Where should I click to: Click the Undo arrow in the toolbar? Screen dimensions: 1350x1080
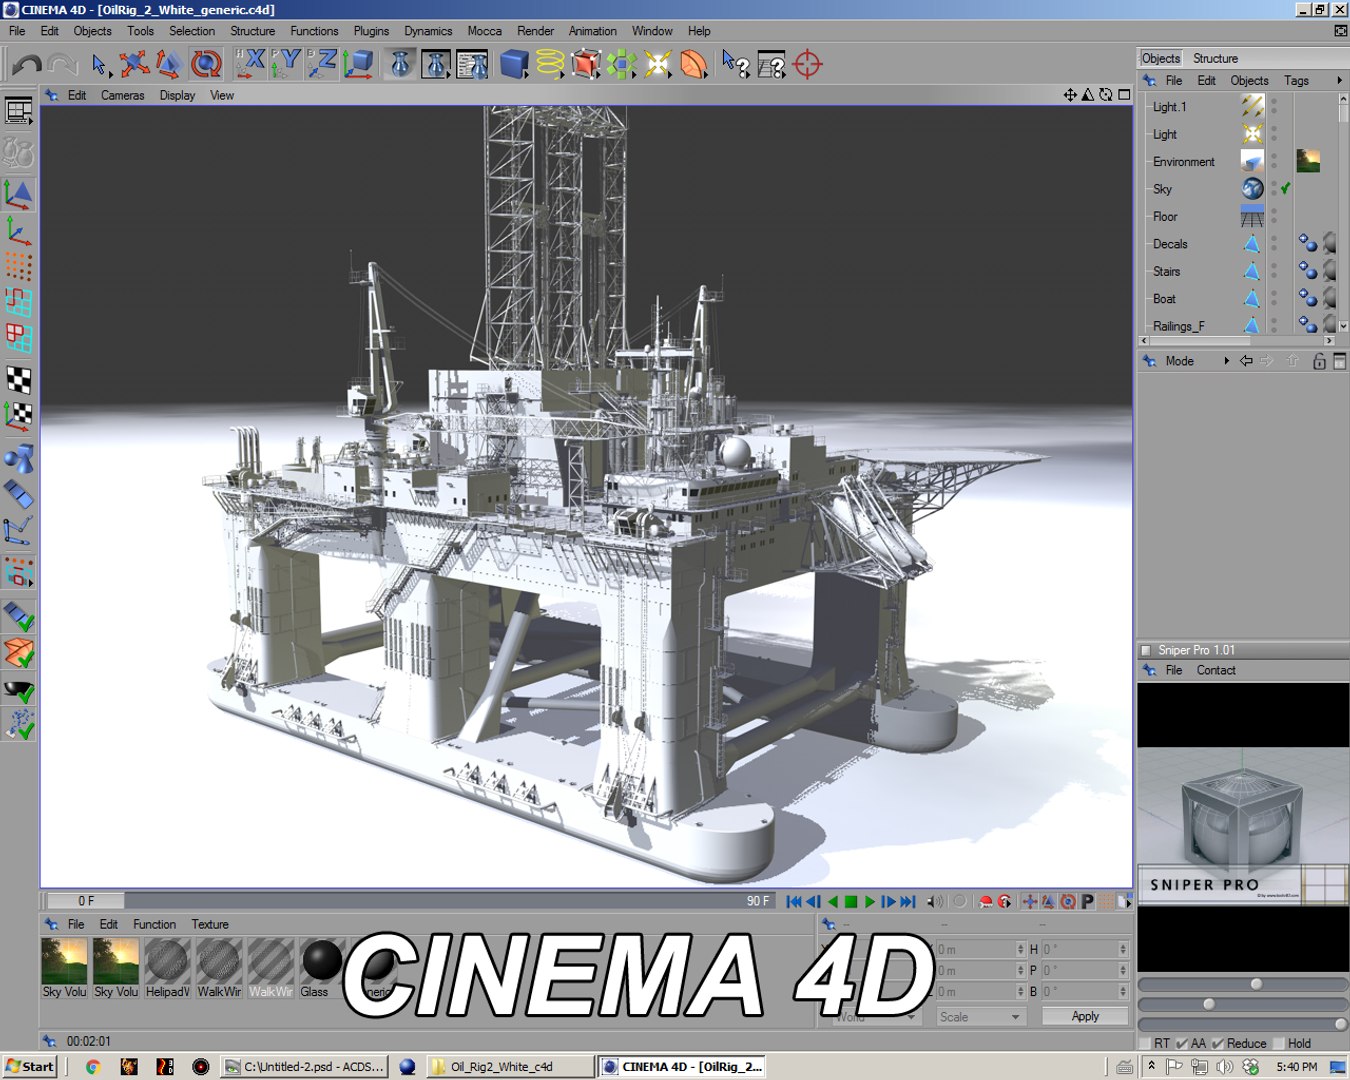pos(26,65)
